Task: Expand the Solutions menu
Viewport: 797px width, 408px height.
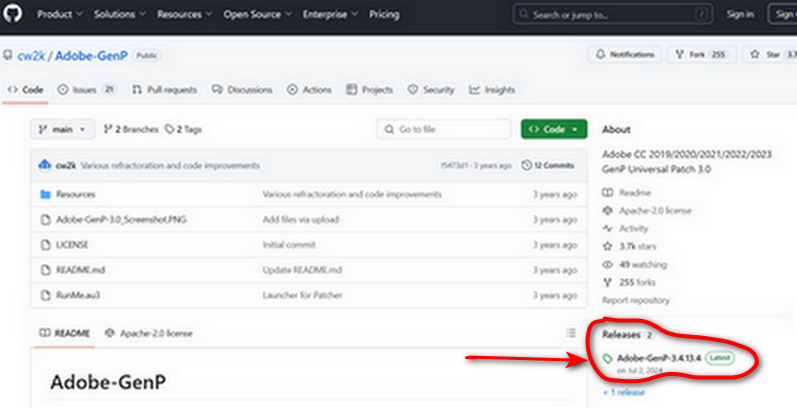Action: click(x=119, y=15)
